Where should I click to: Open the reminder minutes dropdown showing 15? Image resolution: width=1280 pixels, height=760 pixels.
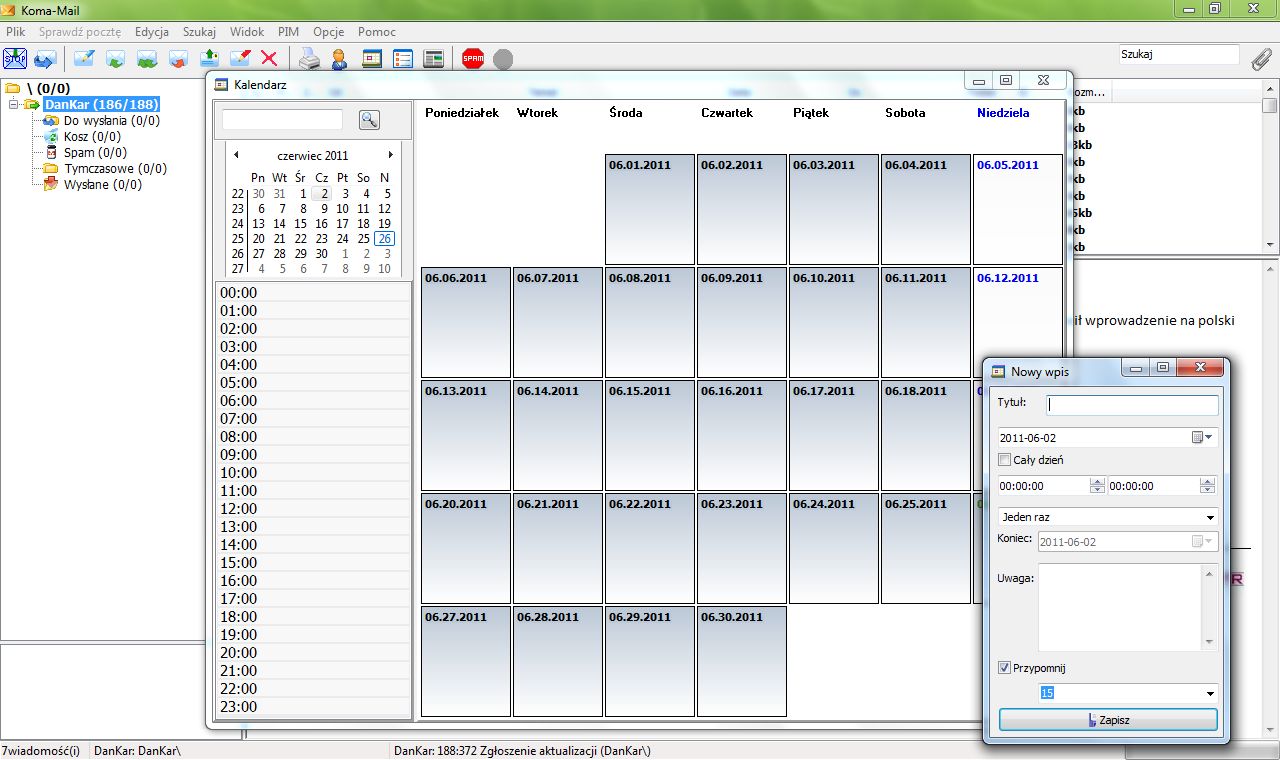pos(1210,693)
